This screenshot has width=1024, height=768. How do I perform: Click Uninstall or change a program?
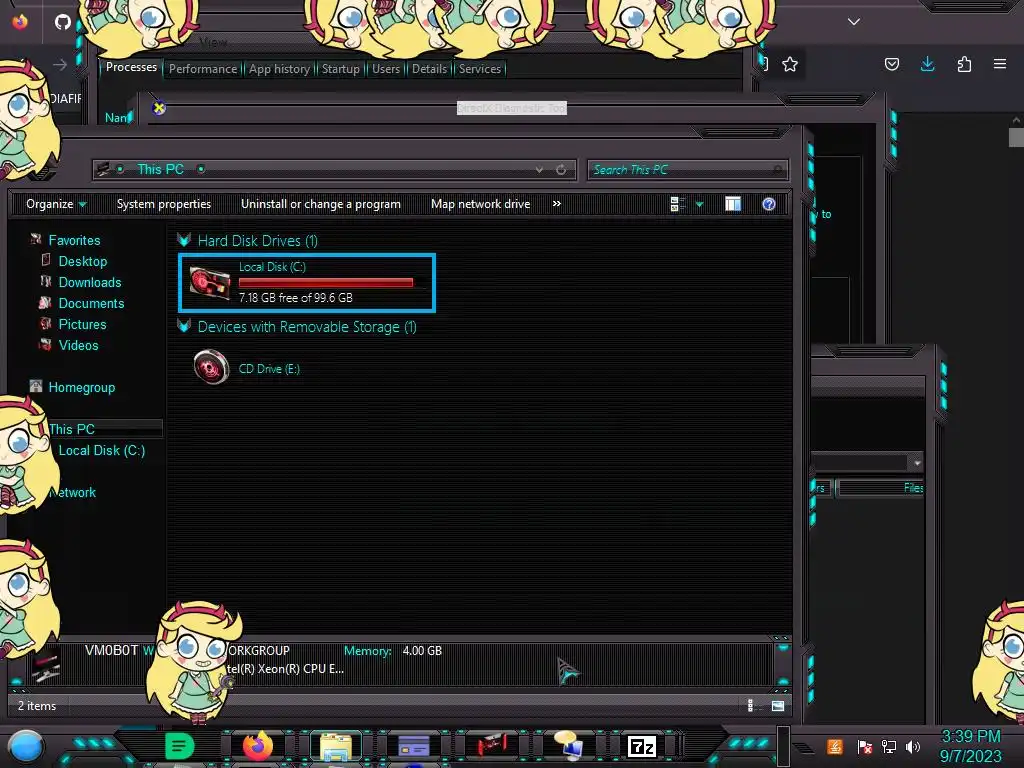click(321, 204)
